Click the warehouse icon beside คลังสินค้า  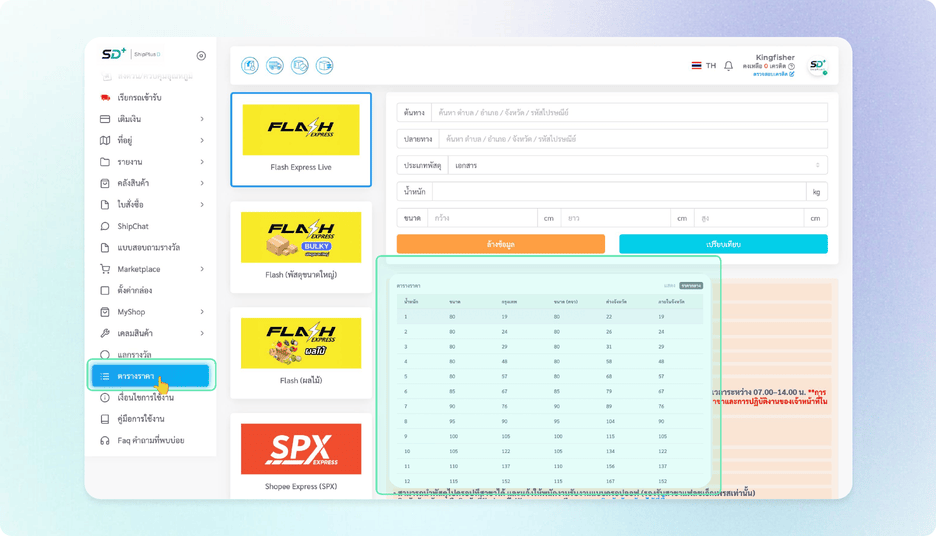tap(105, 183)
